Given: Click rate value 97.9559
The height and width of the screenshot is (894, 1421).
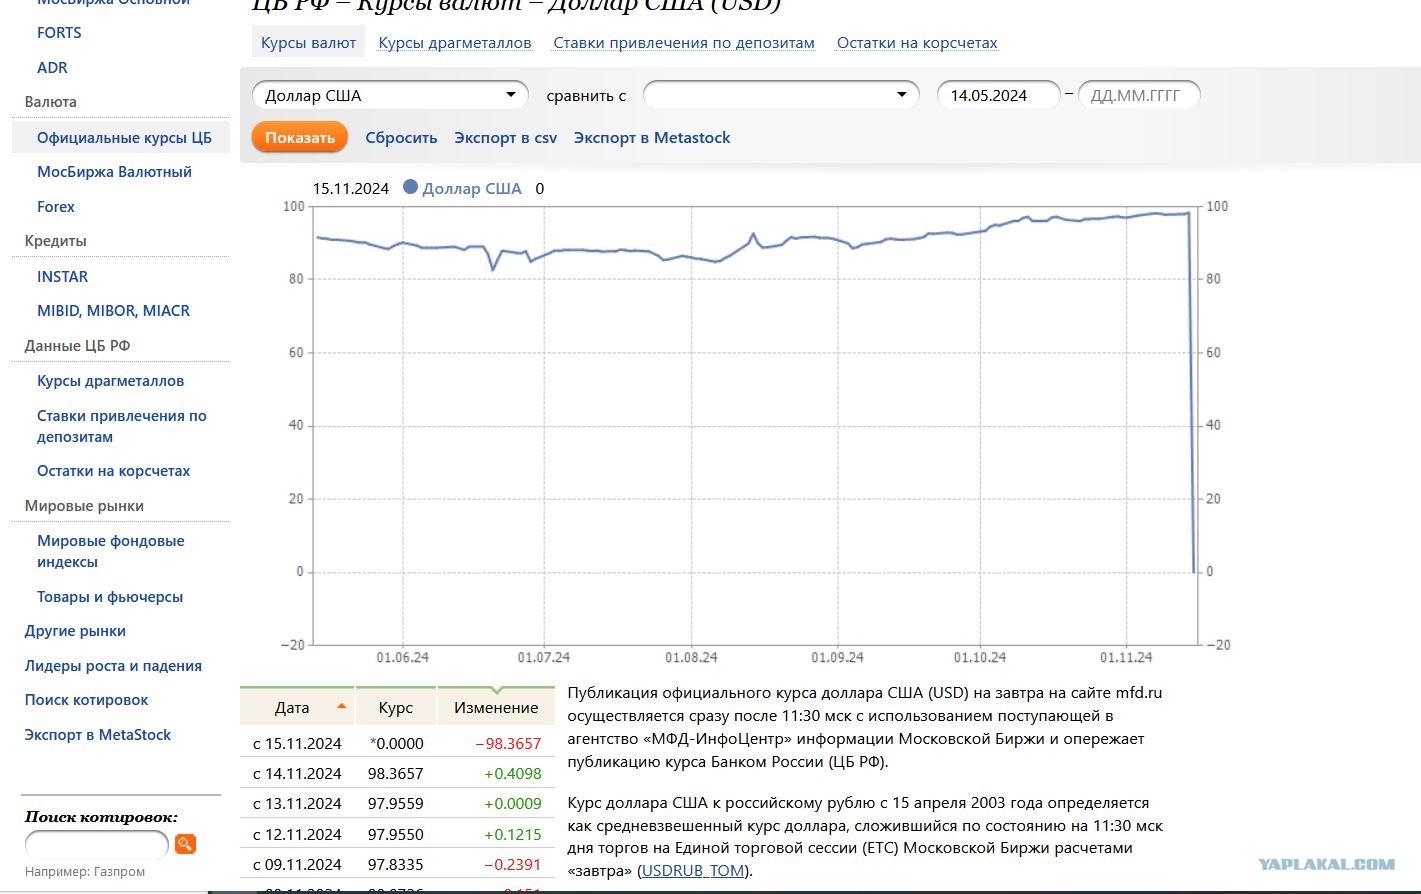Looking at the screenshot, I should (x=395, y=804).
